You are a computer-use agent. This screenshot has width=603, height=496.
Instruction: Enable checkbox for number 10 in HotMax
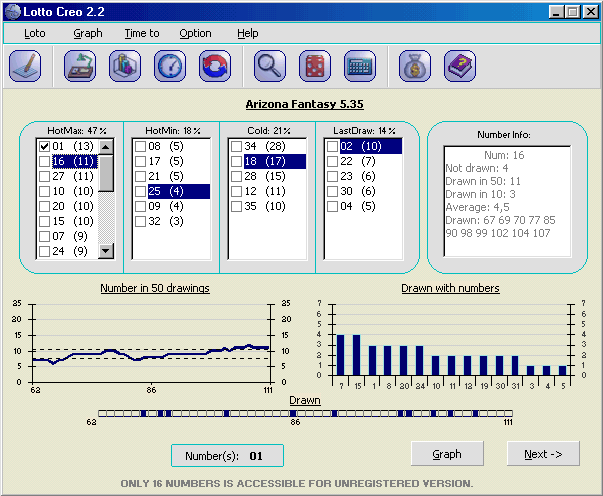pos(45,191)
